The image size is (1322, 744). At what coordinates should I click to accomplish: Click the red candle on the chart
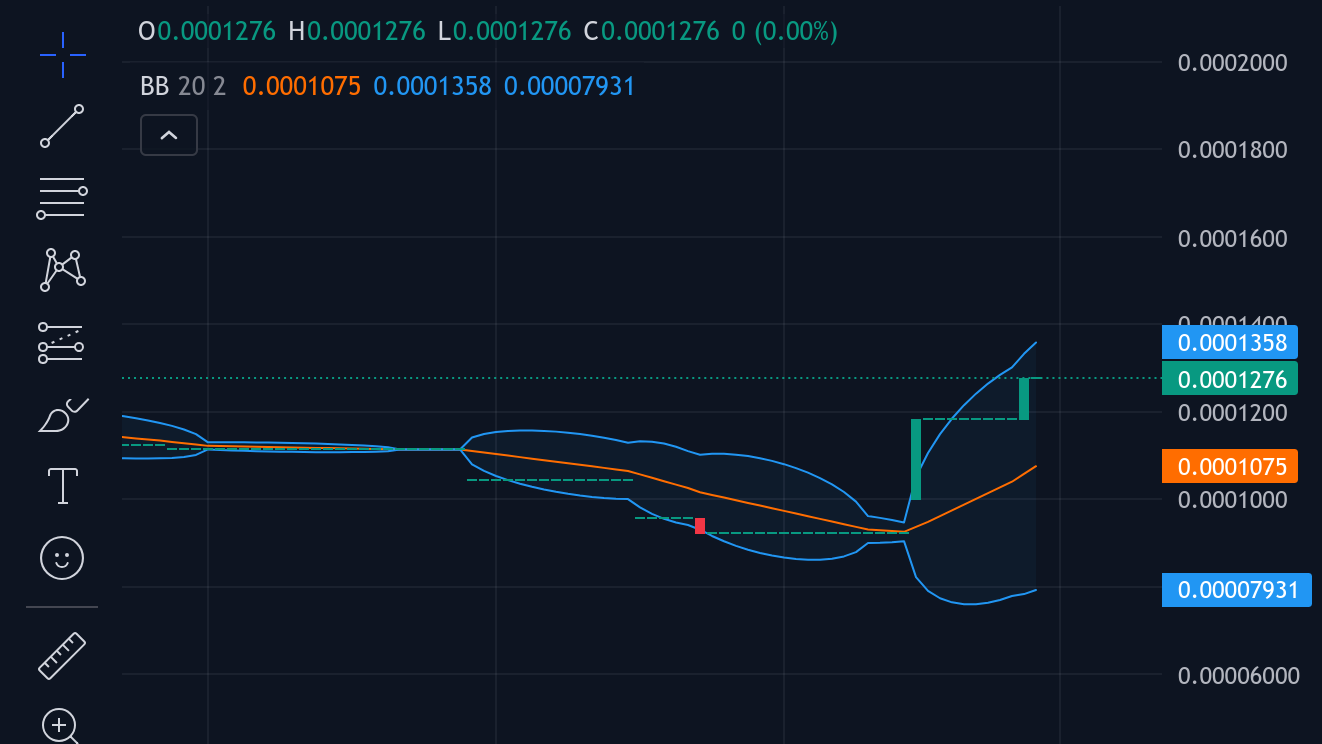[x=700, y=525]
